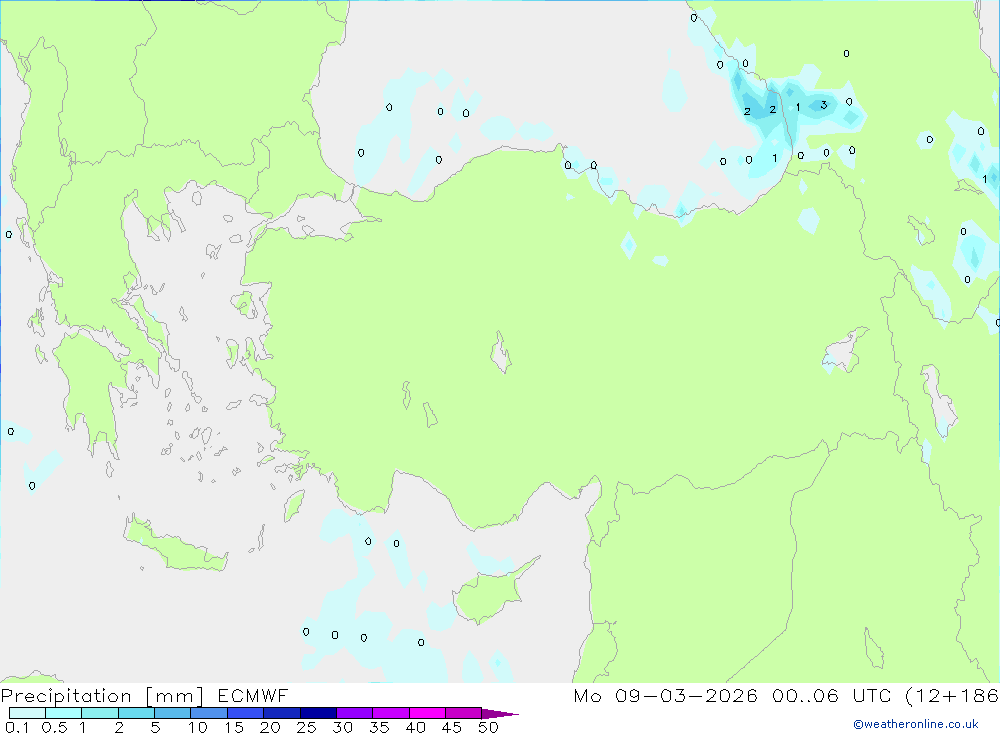1000x733 pixels.
Task: Click the '10' legend scale label
Action: 198,727
